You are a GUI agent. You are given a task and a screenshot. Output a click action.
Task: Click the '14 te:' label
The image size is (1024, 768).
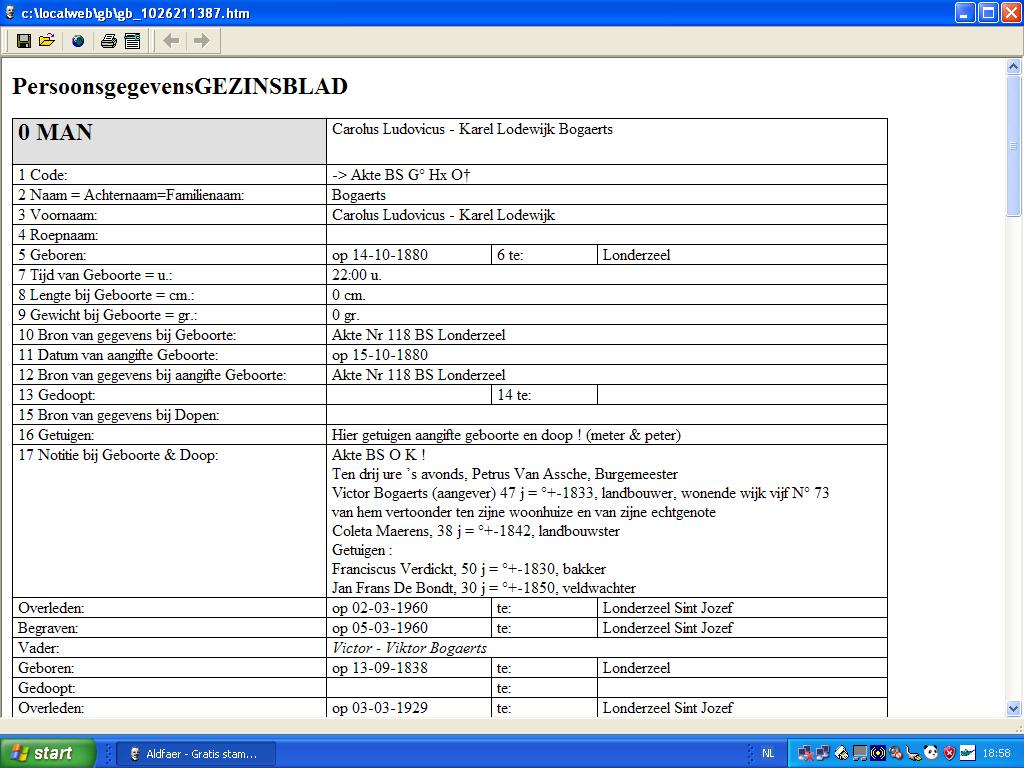click(x=514, y=395)
